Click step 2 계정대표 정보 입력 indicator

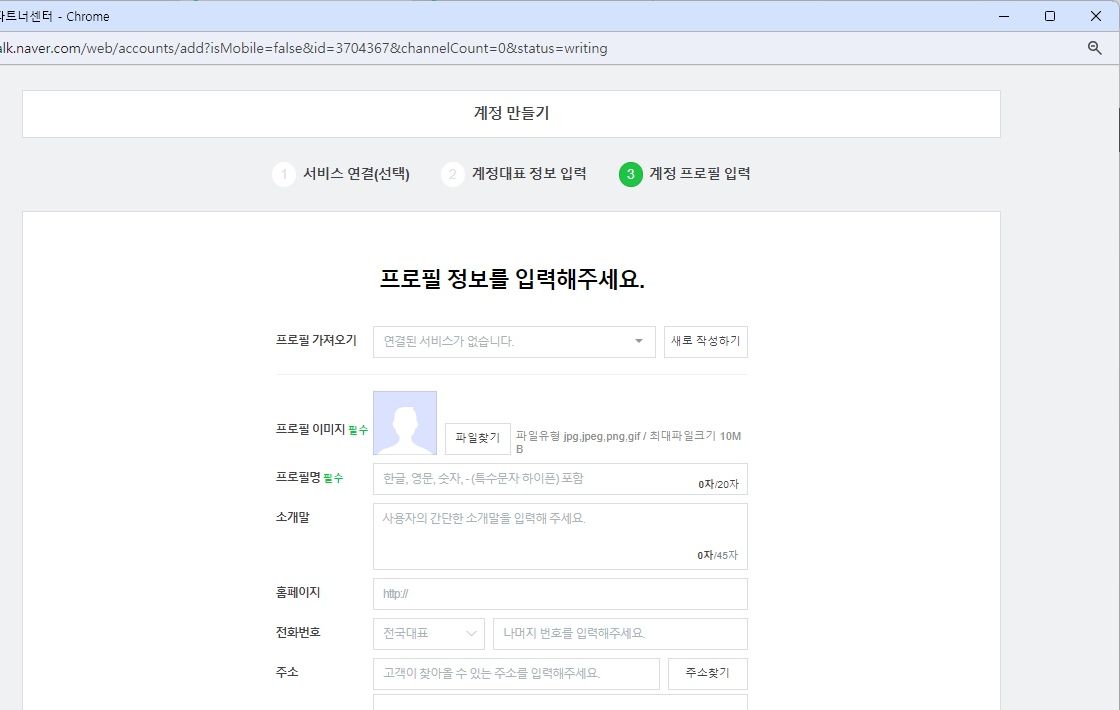(x=453, y=173)
